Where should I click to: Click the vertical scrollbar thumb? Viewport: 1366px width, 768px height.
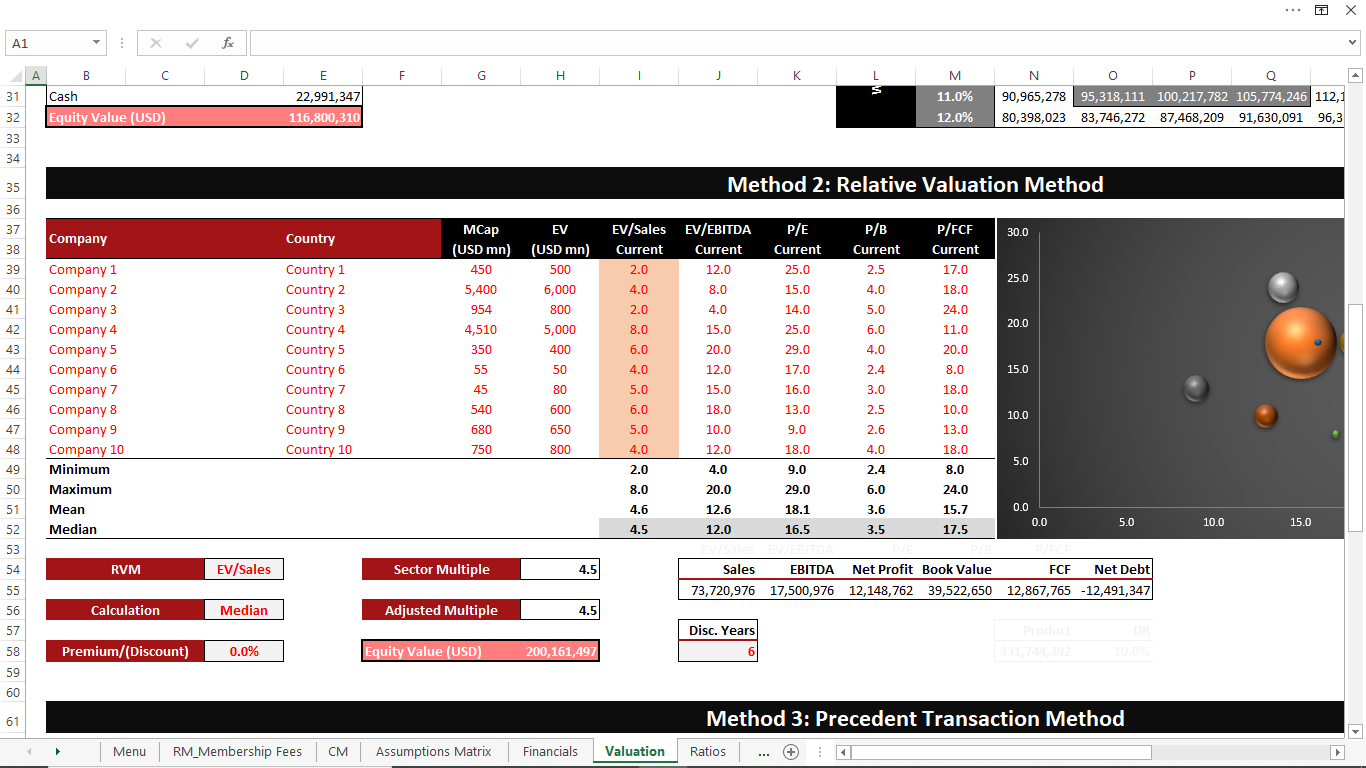pos(1356,417)
